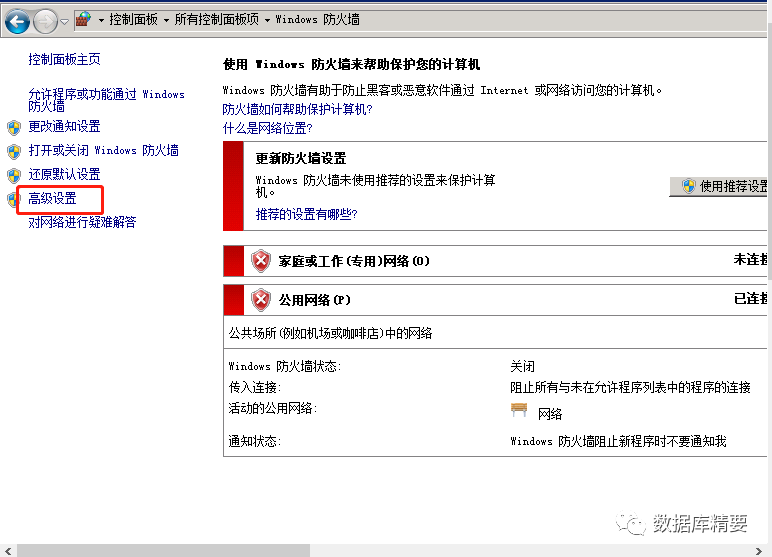Click horizontal scrollbar right arrow

759,551
